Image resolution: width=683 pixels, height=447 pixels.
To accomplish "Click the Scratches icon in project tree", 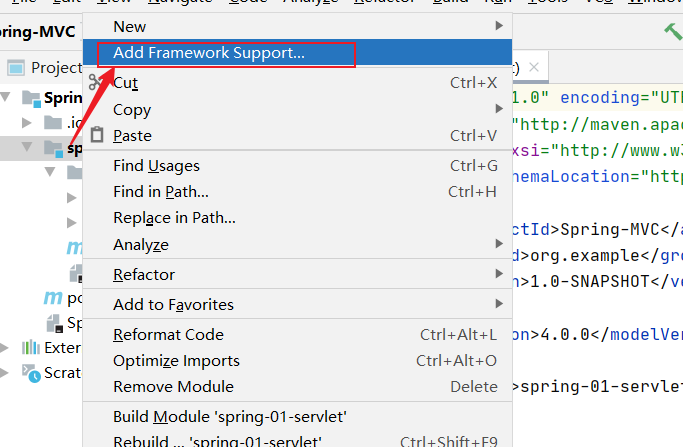I will click(30, 372).
